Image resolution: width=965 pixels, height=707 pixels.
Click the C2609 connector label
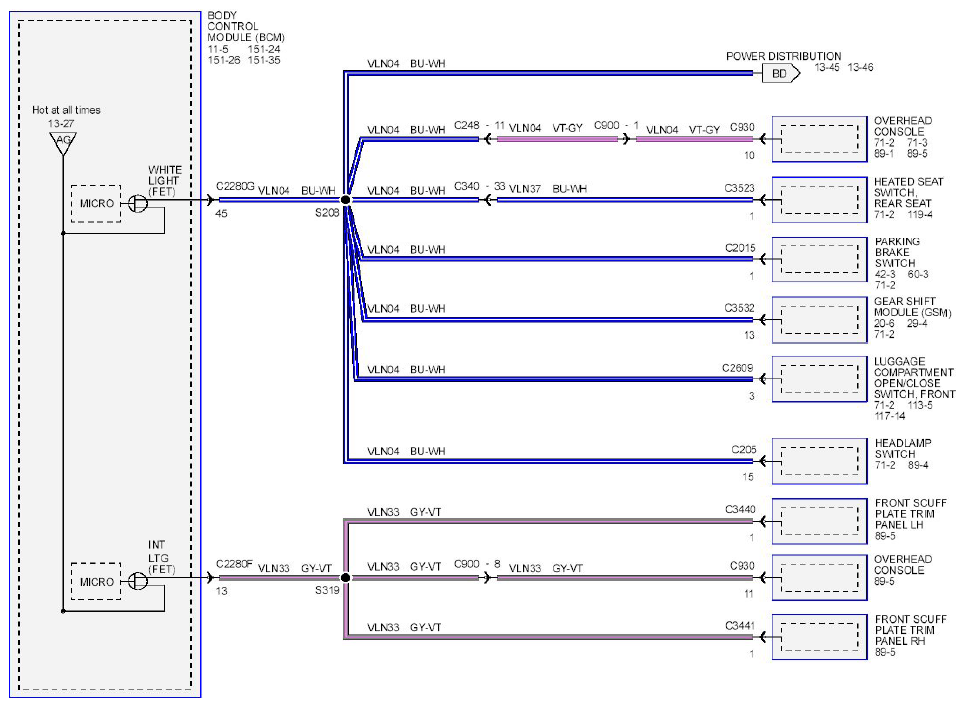point(737,368)
